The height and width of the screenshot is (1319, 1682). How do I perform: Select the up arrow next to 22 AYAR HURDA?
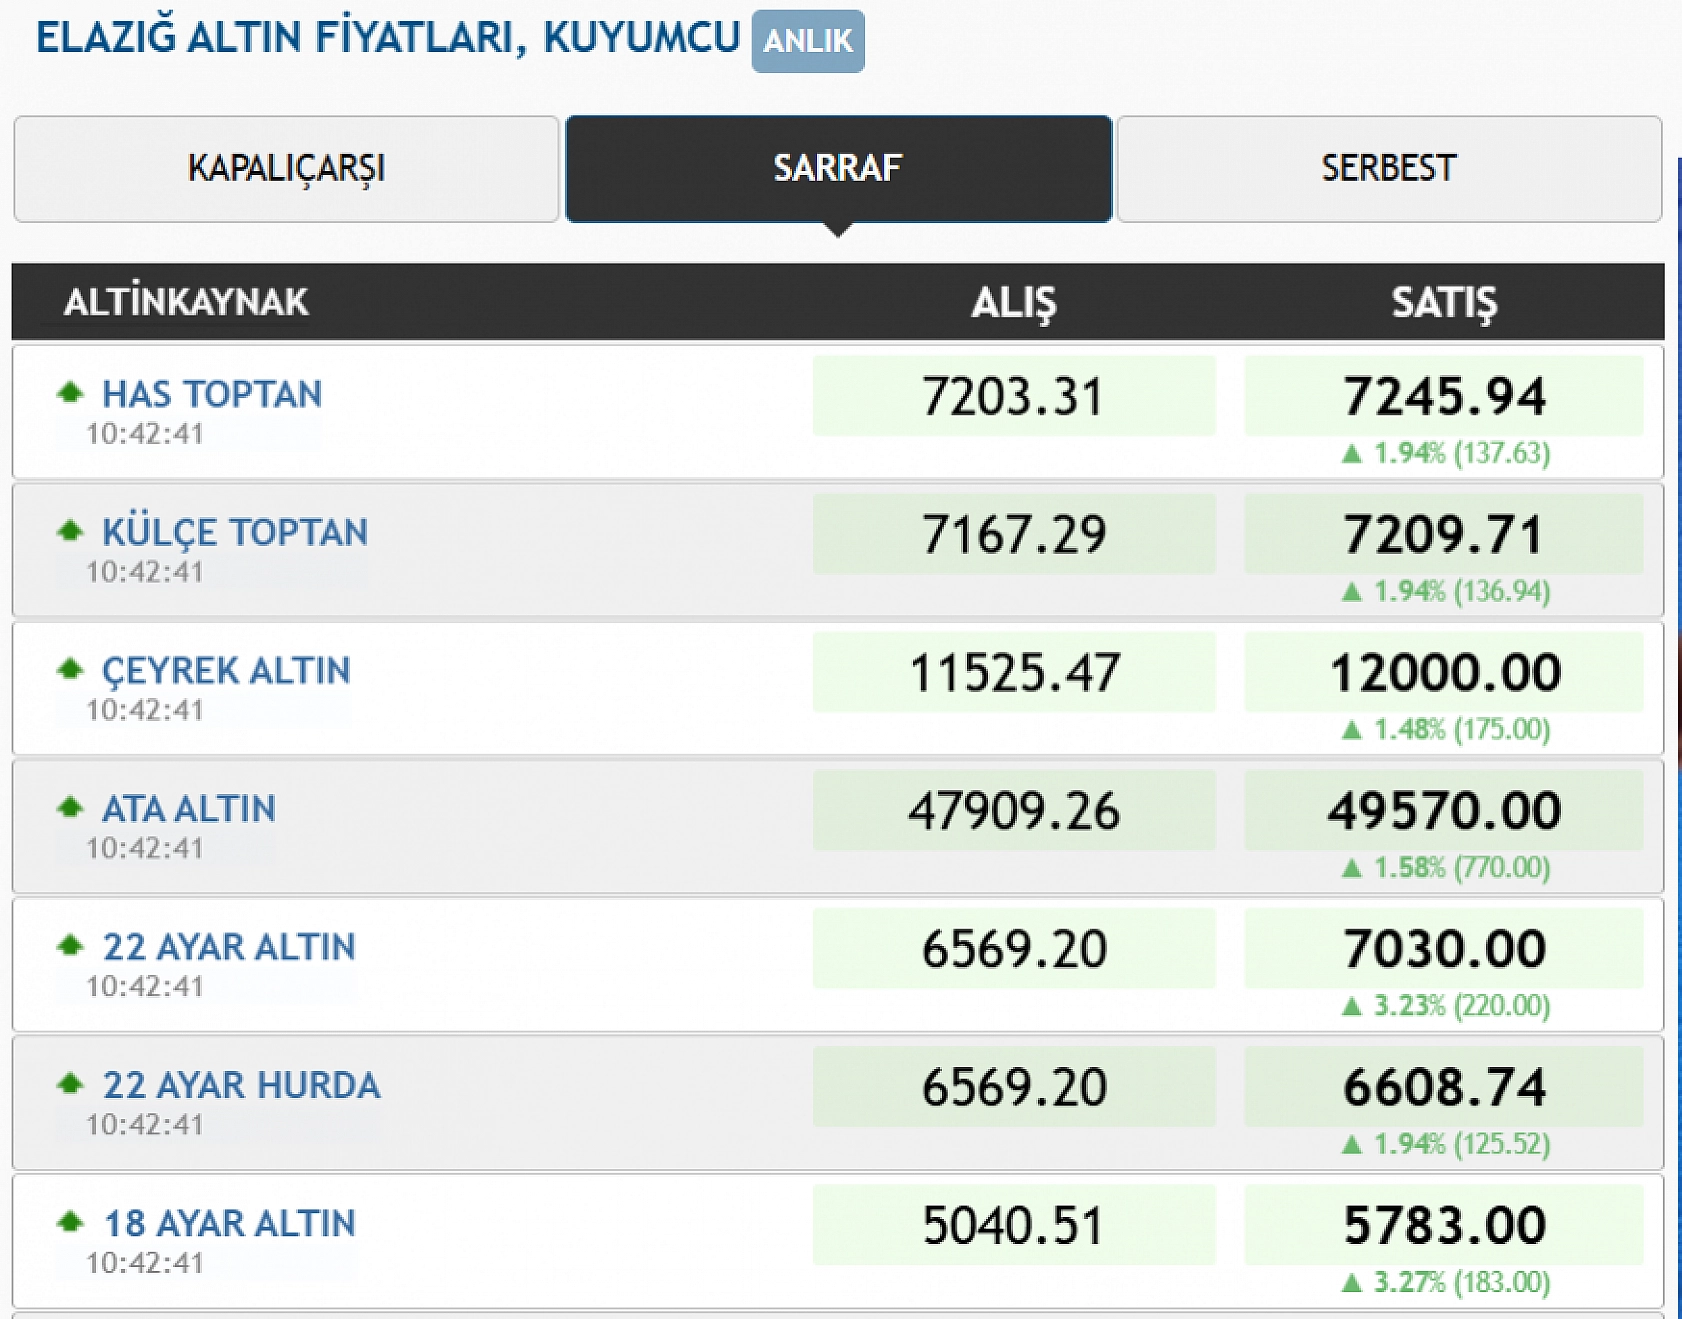(x=68, y=1084)
